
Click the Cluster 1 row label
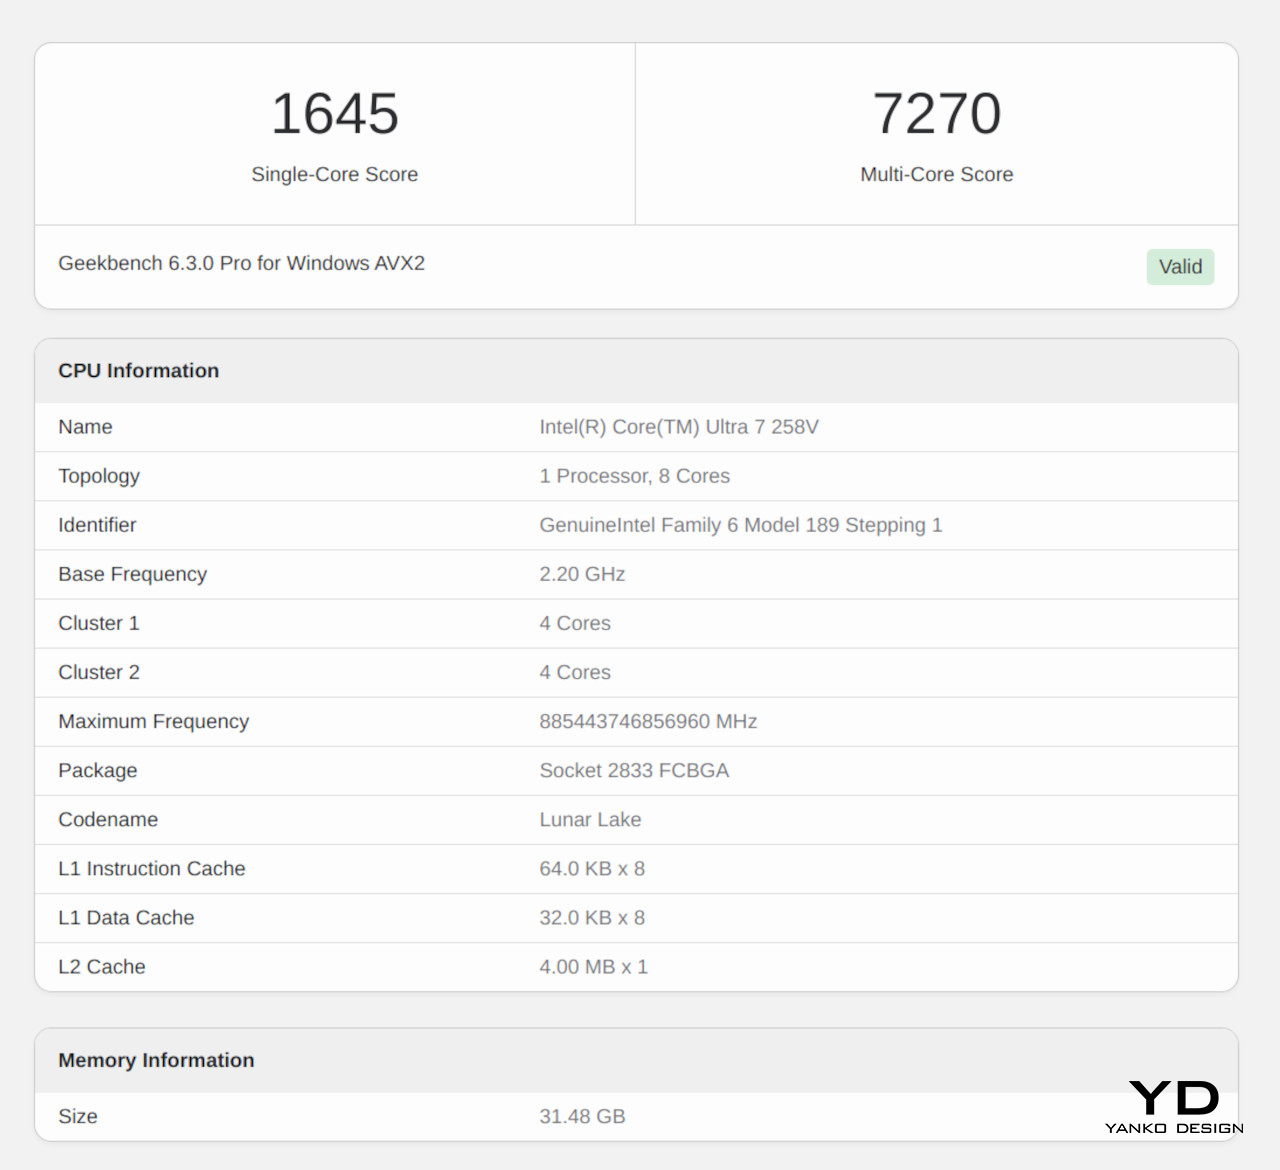(98, 623)
